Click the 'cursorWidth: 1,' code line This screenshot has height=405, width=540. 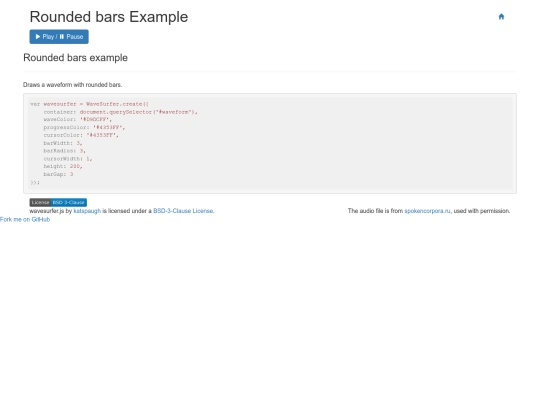point(68,159)
